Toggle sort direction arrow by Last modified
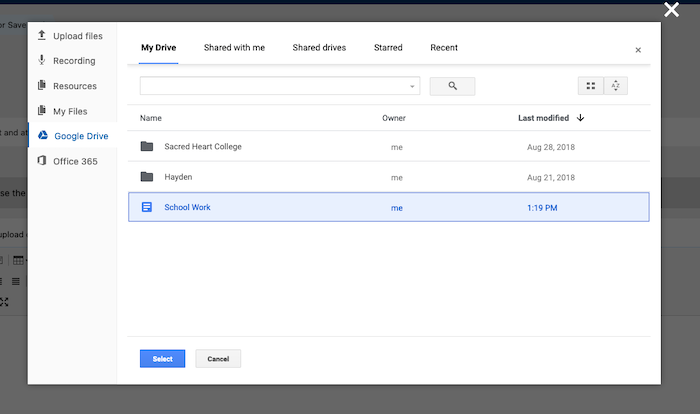Viewport: 700px width, 414px height. pyautogui.click(x=581, y=118)
